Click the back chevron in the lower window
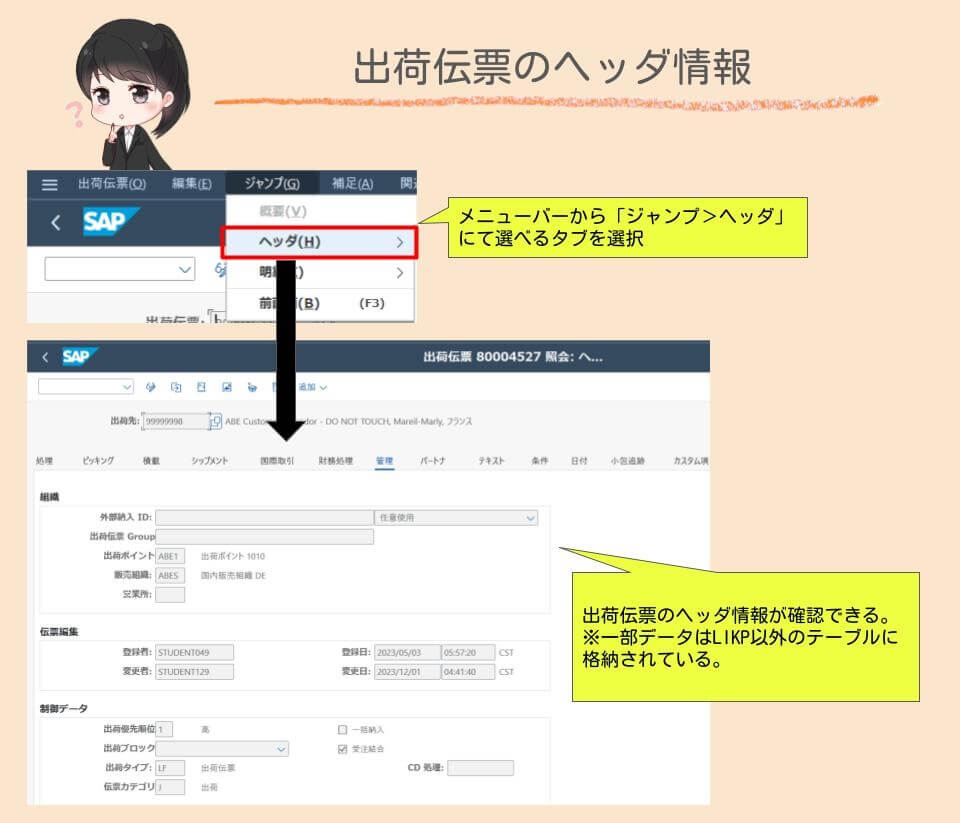Screen dimensions: 960x823 point(47,357)
